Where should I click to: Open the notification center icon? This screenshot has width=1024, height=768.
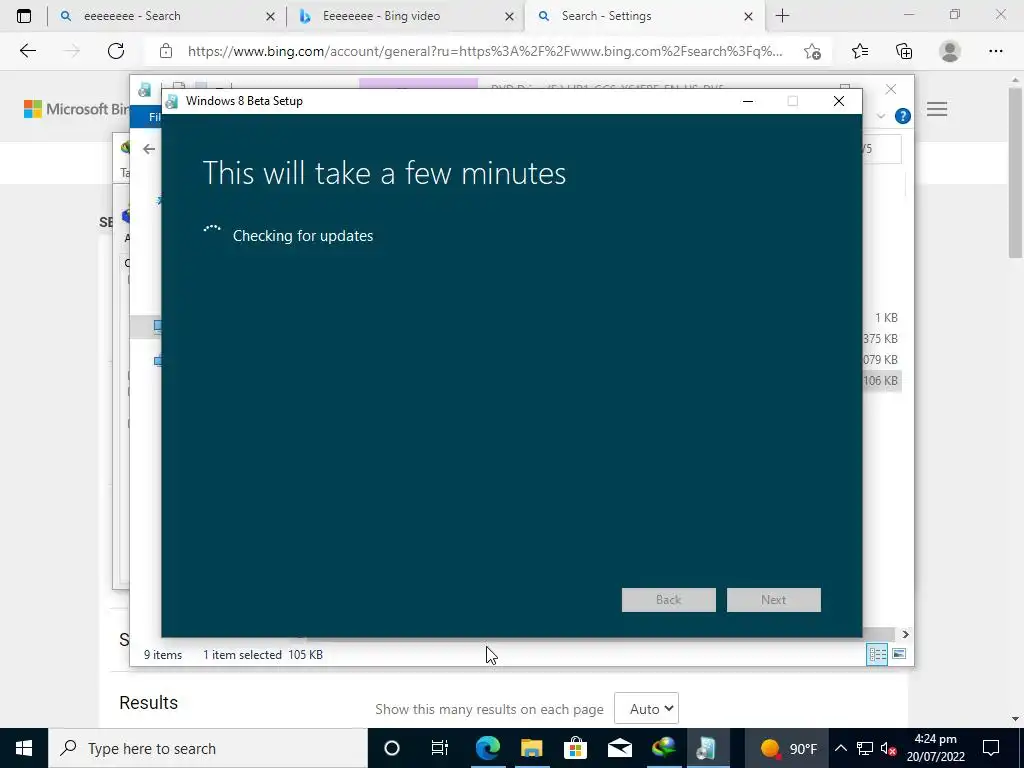[991, 748]
